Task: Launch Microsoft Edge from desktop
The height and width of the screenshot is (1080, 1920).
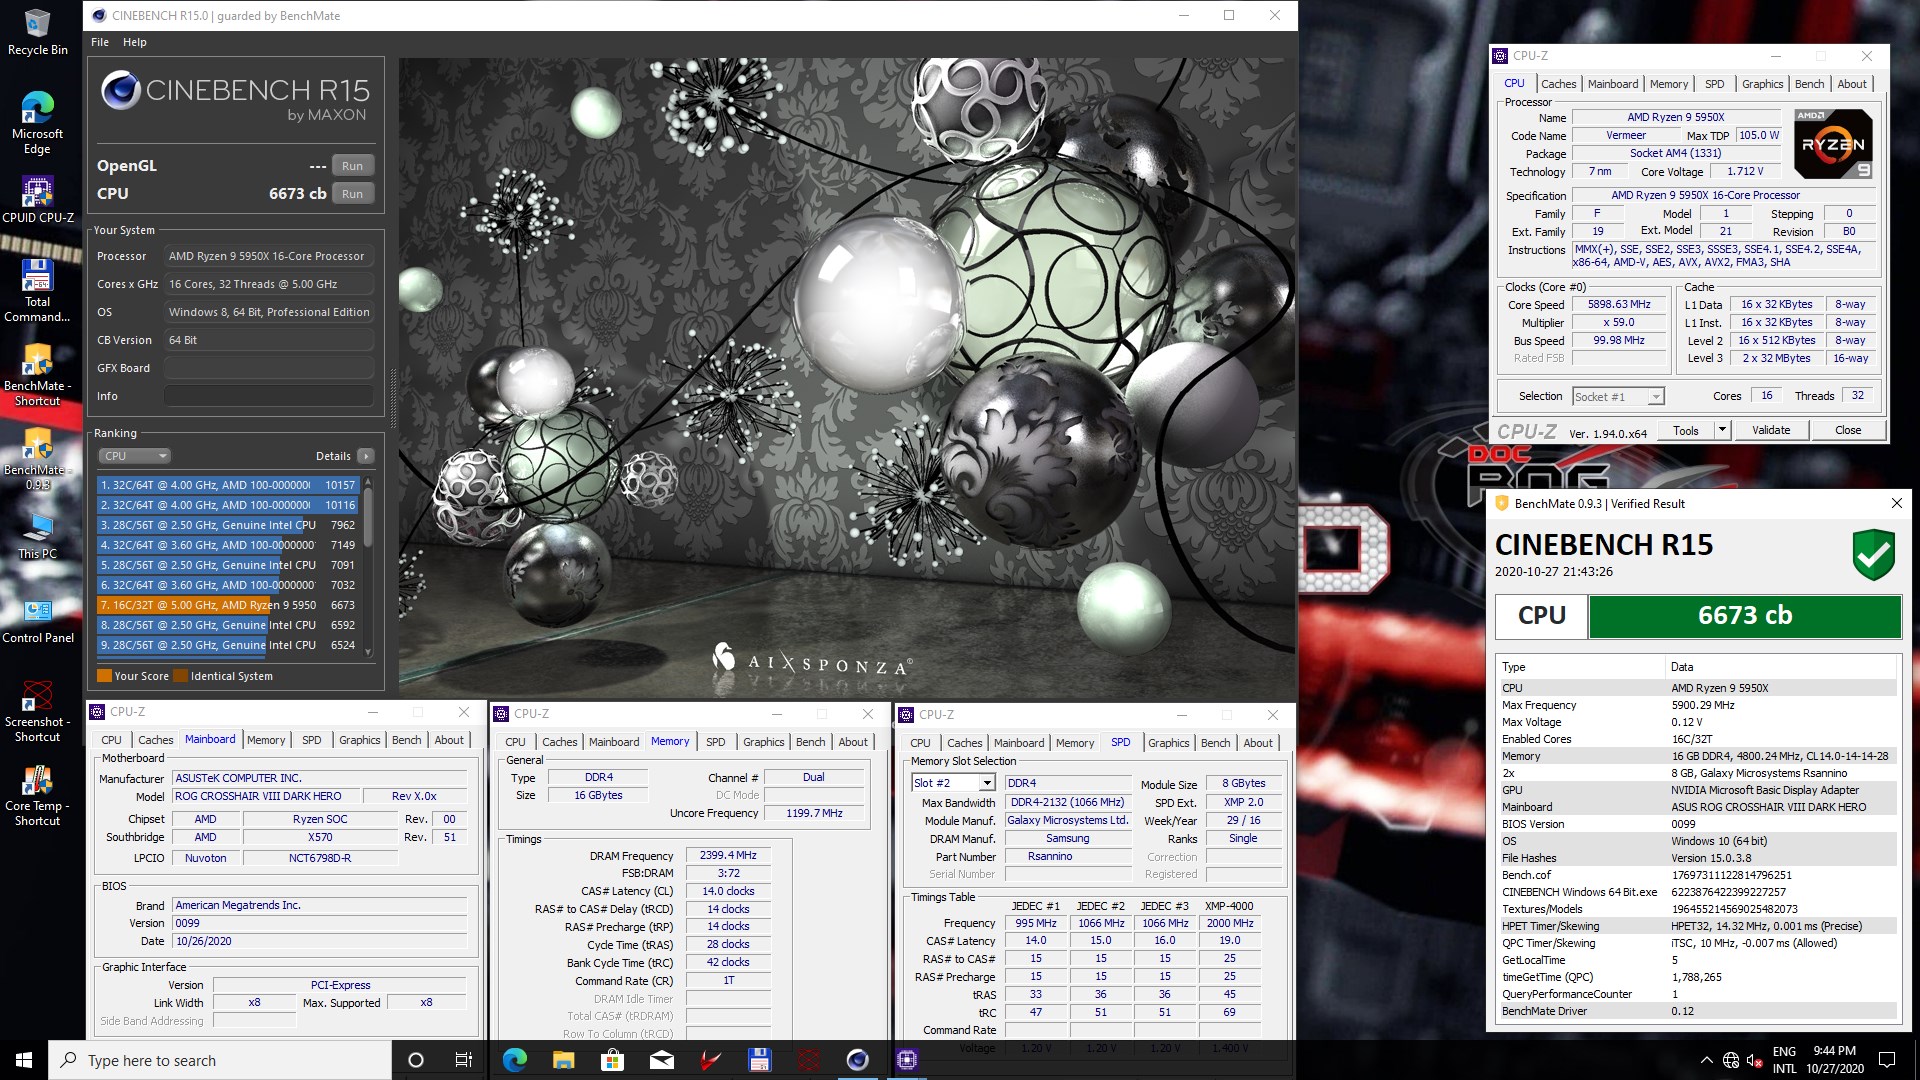Action: pos(37,123)
